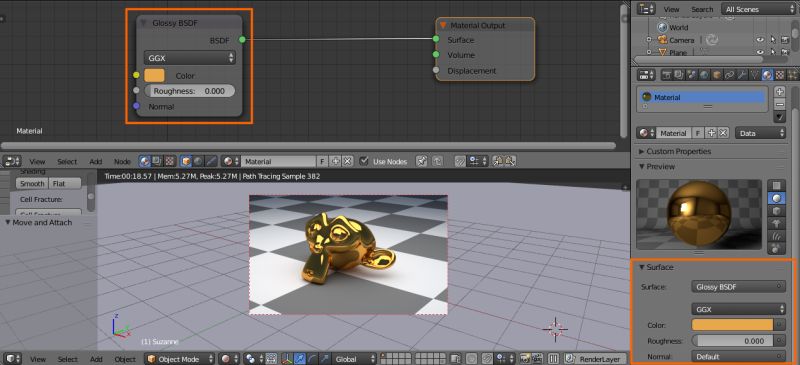Image resolution: width=800 pixels, height=365 pixels.
Task: Open Object Data properties tab icon
Action: pos(755,75)
